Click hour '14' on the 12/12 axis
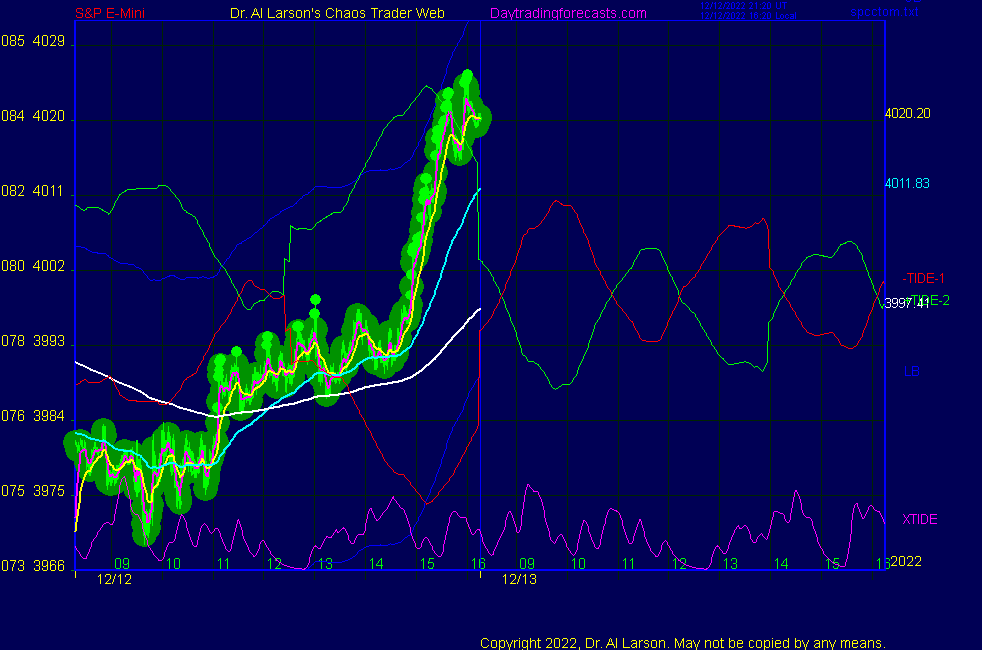 (376, 564)
